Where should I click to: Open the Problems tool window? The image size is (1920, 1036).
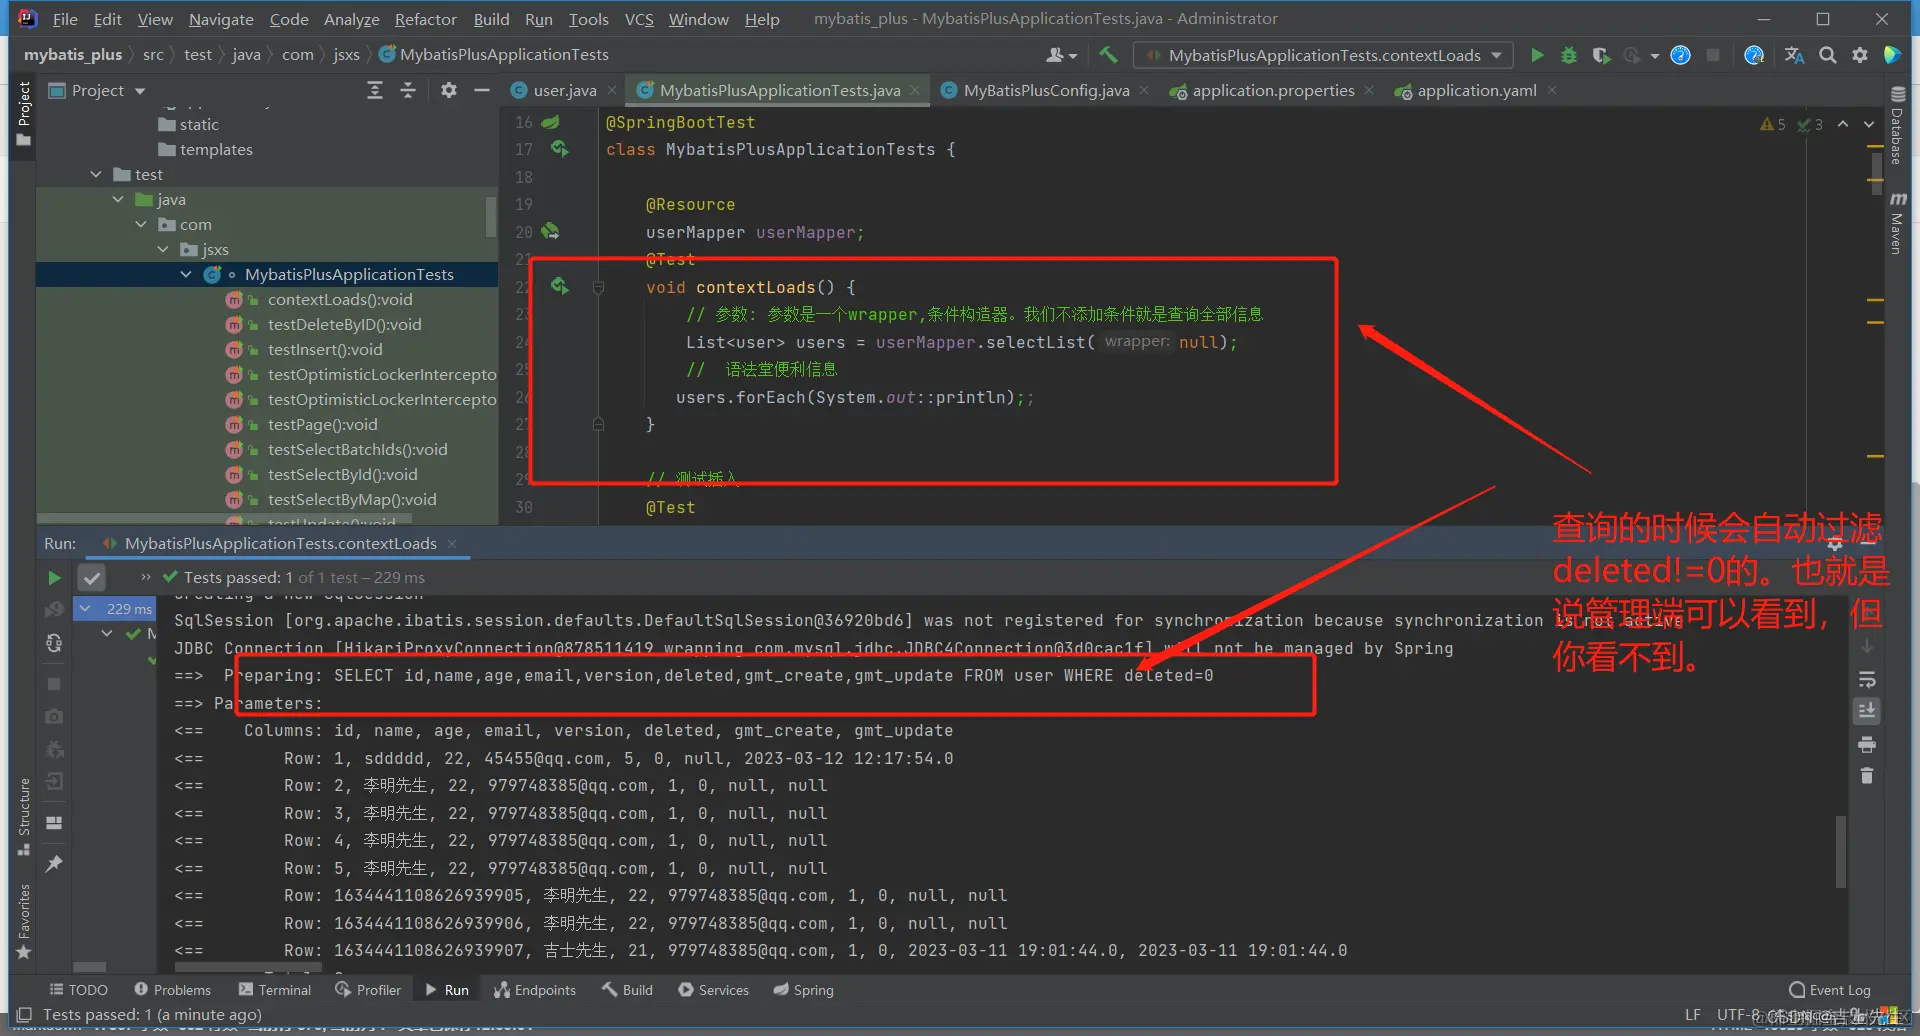pyautogui.click(x=173, y=990)
